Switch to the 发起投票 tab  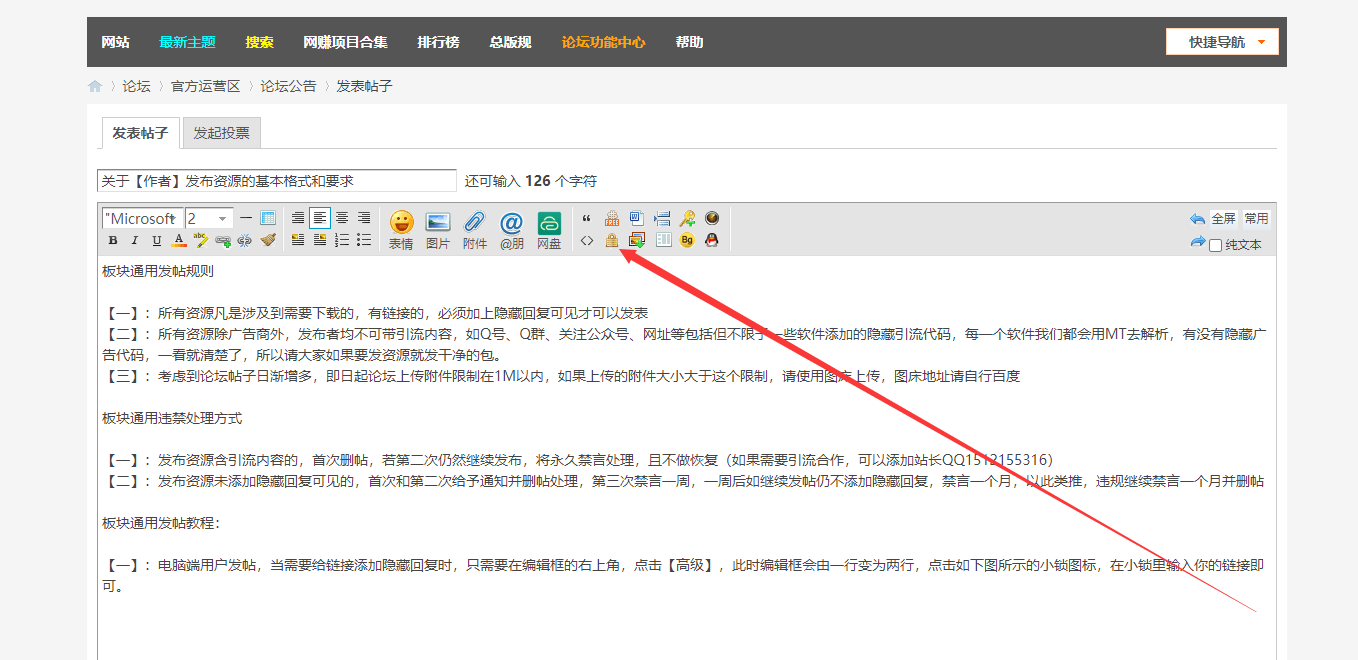pyautogui.click(x=222, y=133)
